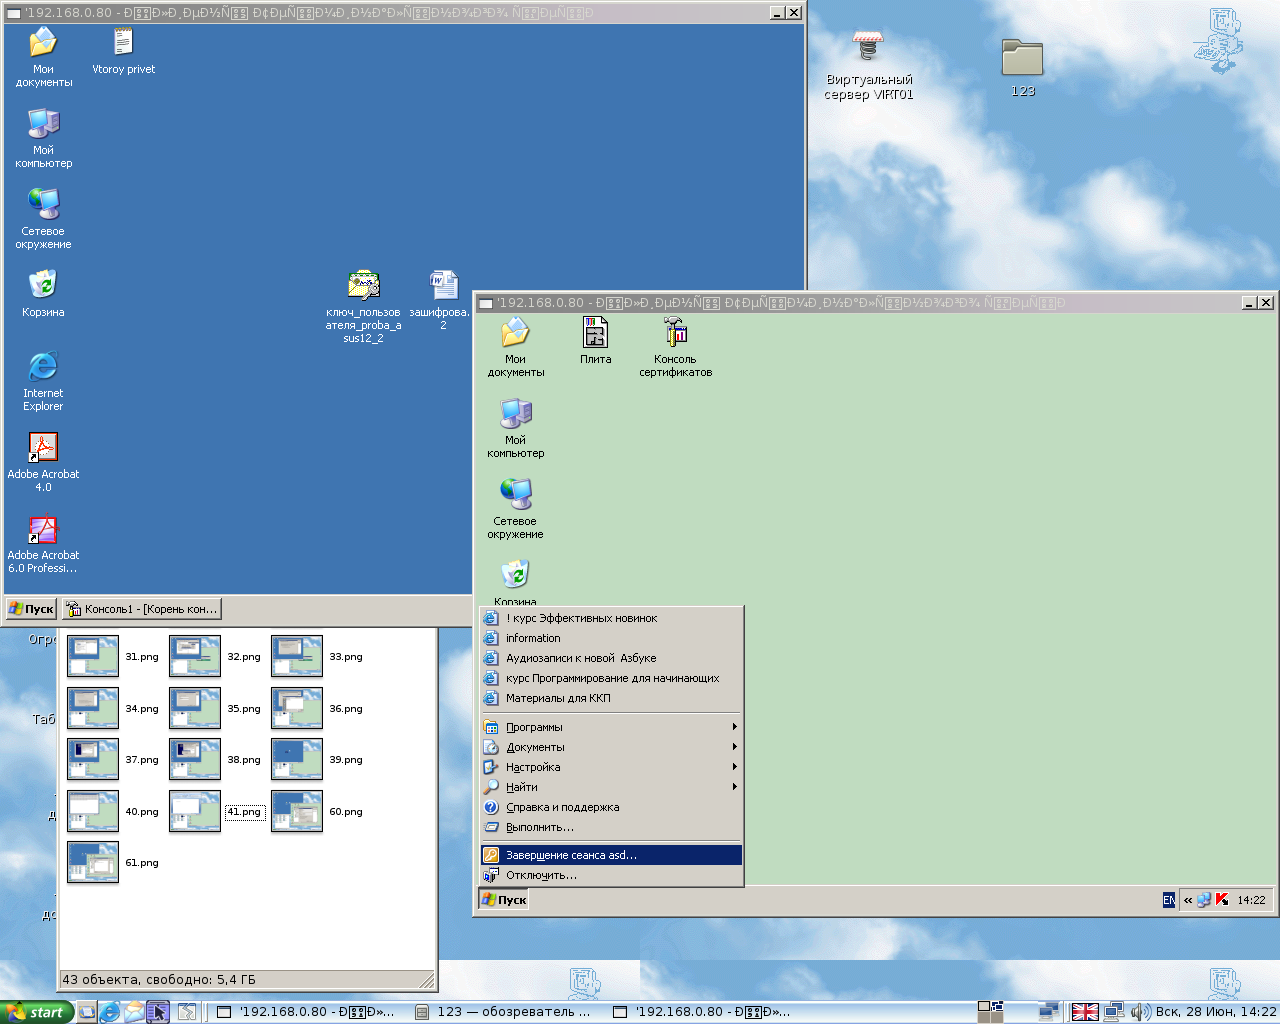Open the Виртуальный сервер VIRT01 icon
The image size is (1280, 1024).
coord(868,48)
